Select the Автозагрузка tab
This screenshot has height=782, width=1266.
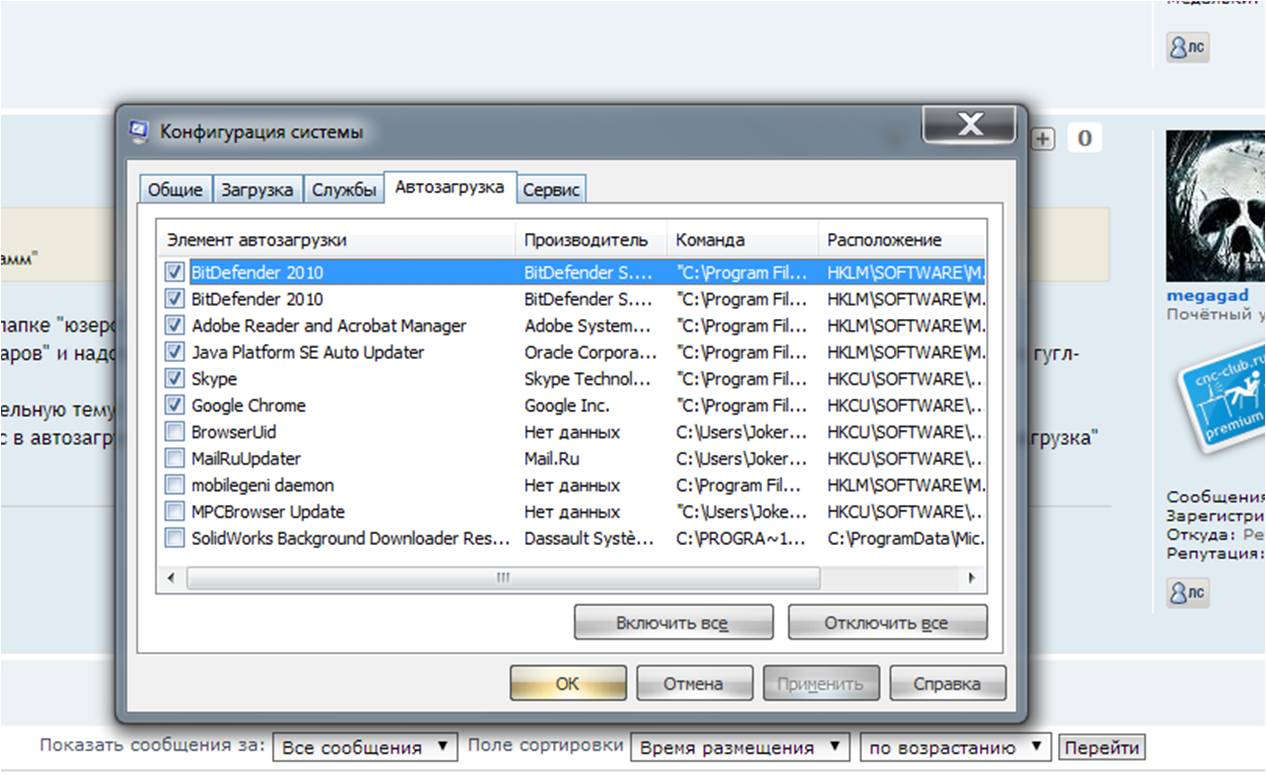point(450,187)
